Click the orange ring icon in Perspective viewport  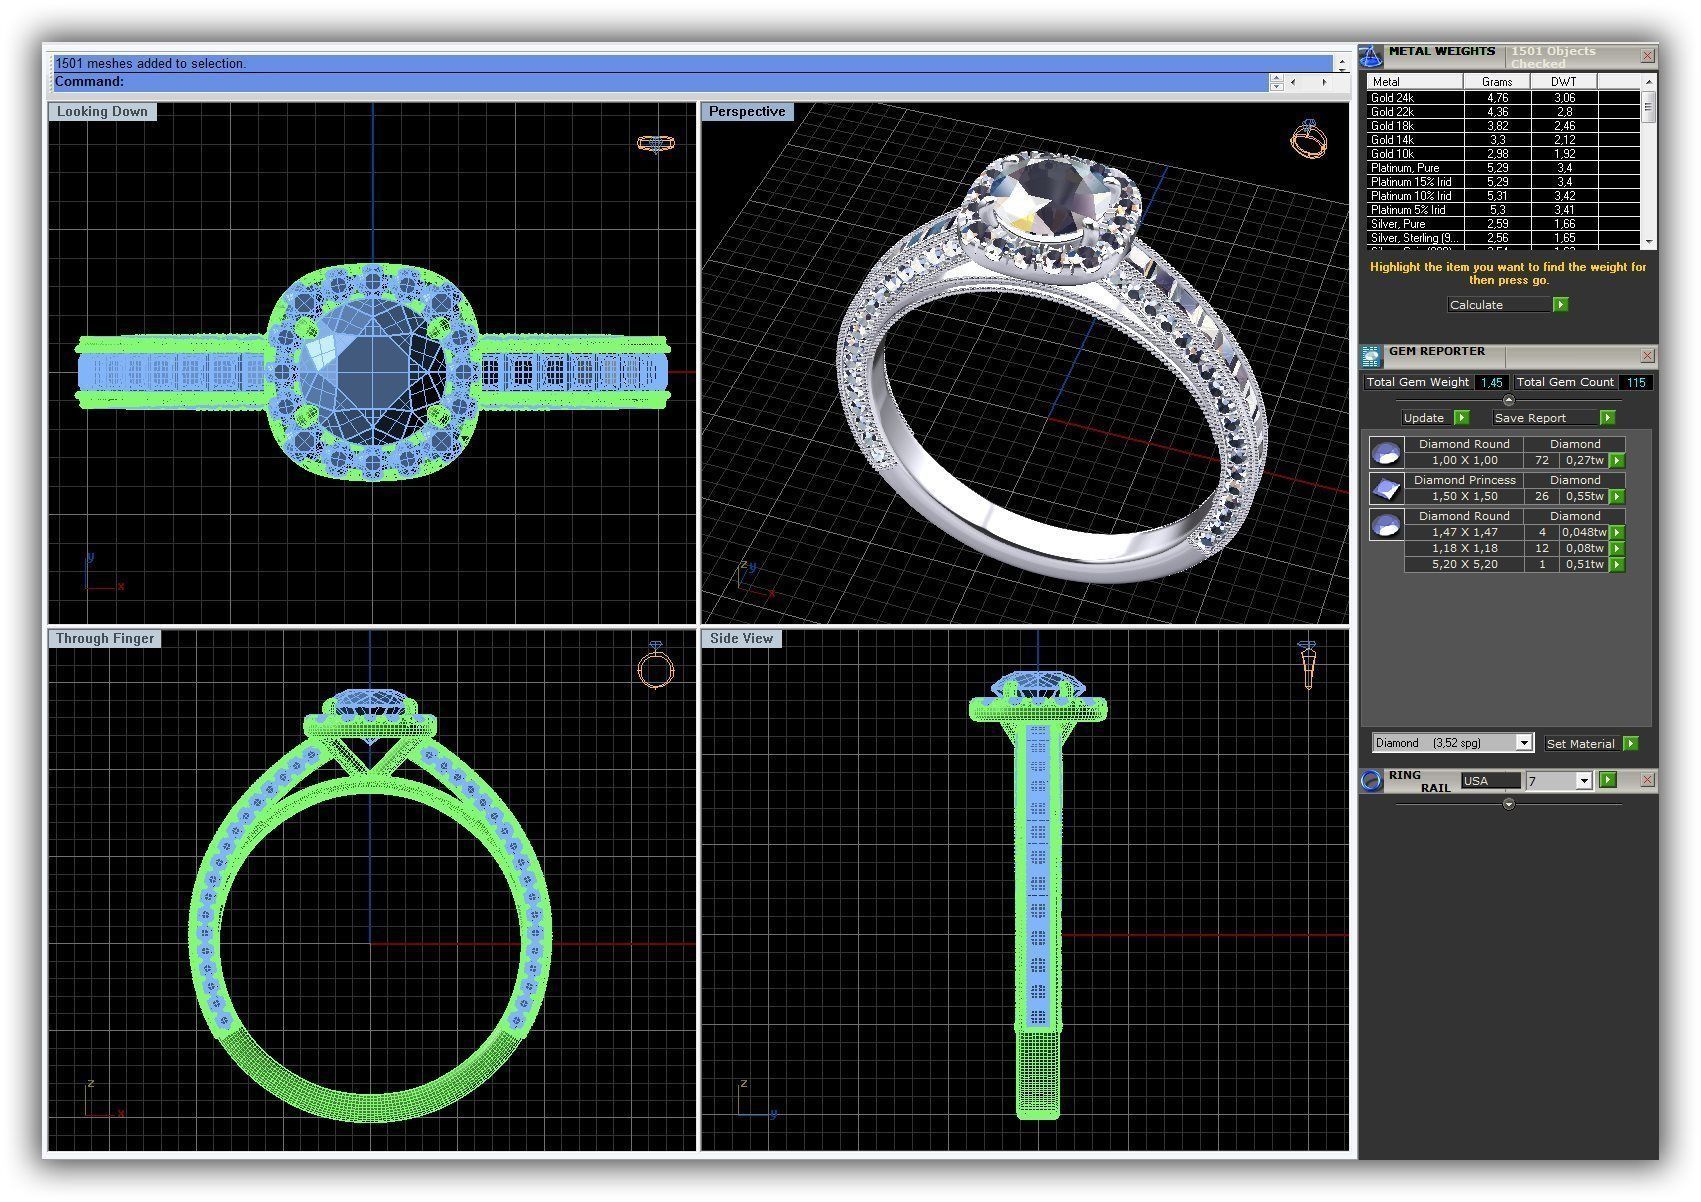point(1308,139)
